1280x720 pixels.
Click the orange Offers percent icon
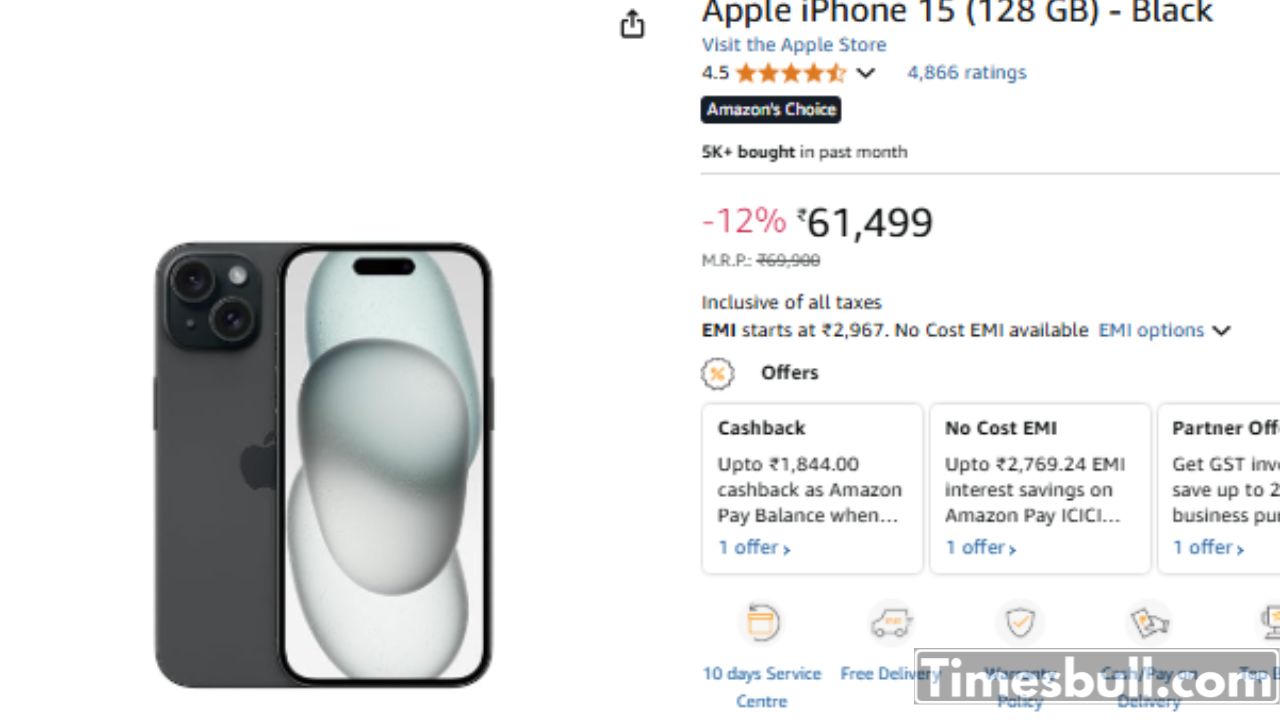(717, 373)
